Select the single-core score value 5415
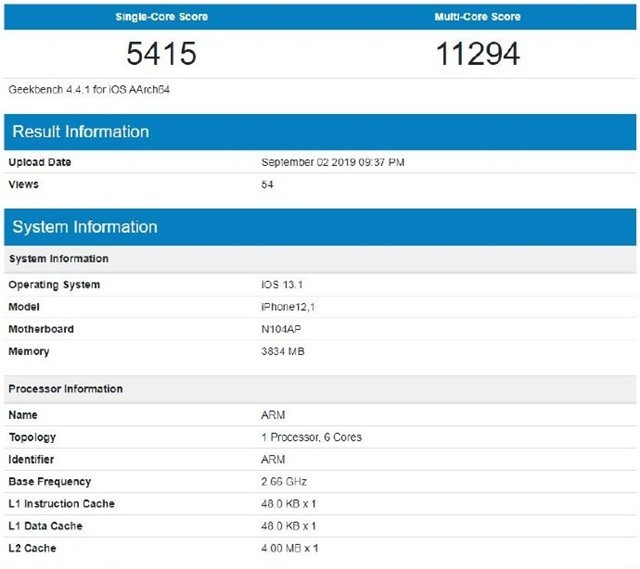Screen dimensions: 640x569 [x=161, y=53]
